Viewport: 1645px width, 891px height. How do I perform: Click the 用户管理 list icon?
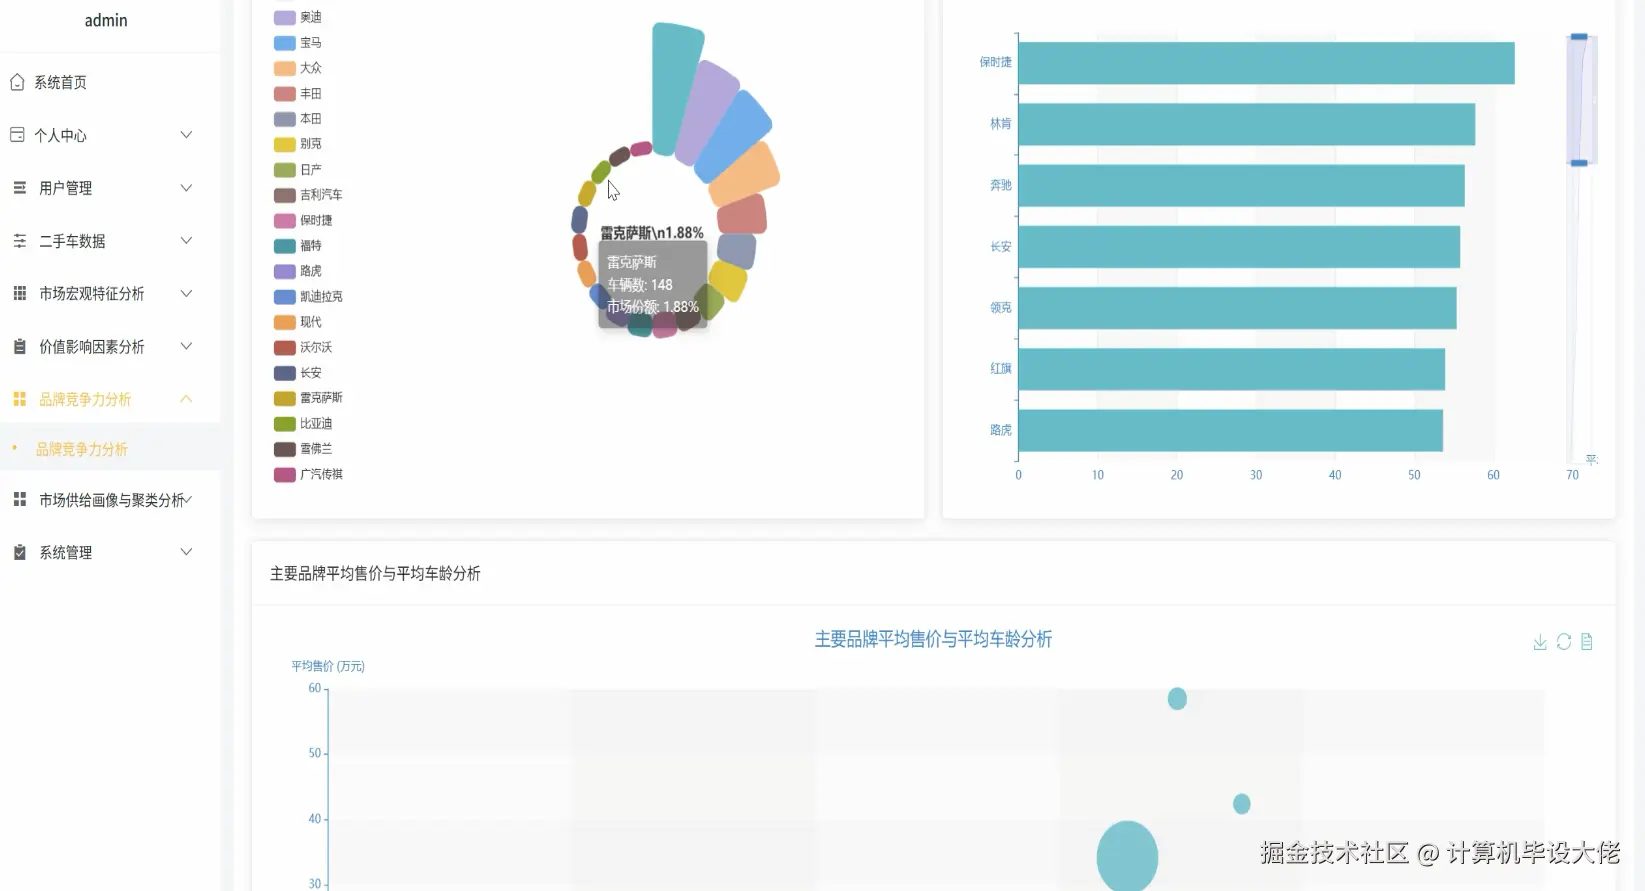[x=19, y=187]
